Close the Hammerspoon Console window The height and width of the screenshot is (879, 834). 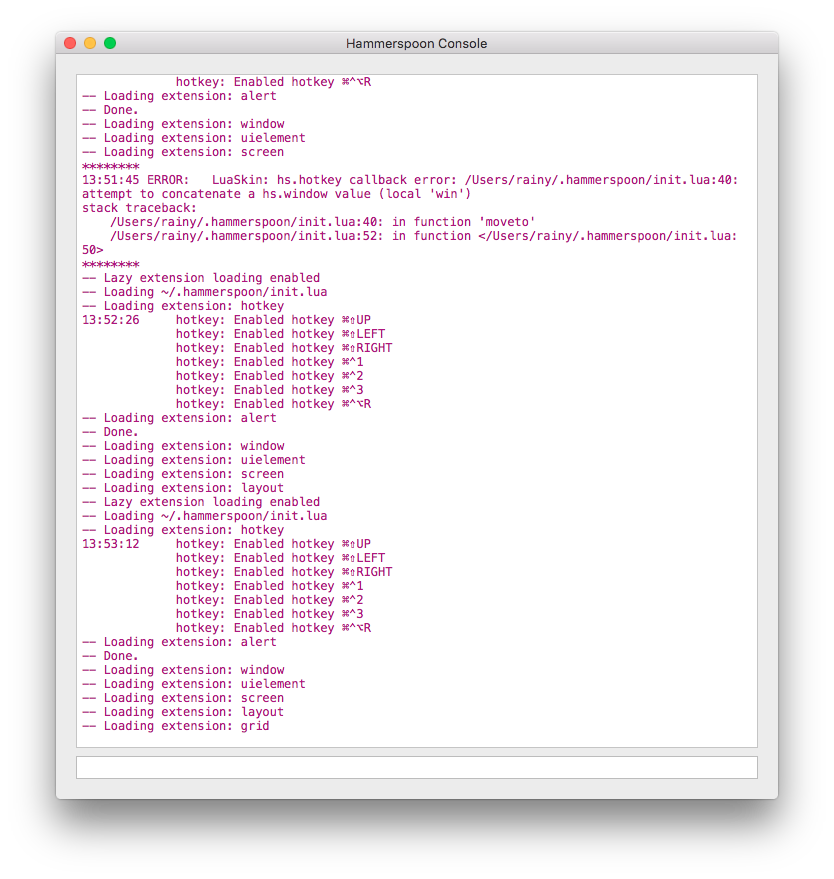tap(70, 43)
